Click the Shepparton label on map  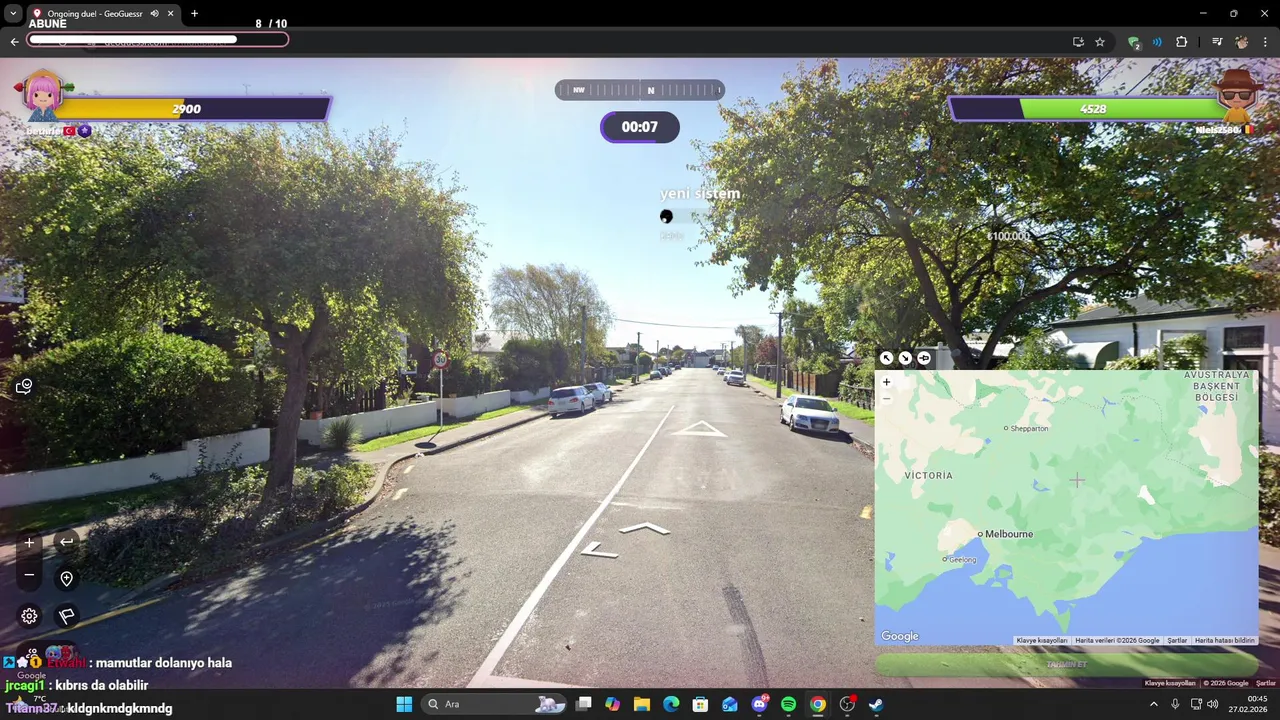[x=1030, y=428]
